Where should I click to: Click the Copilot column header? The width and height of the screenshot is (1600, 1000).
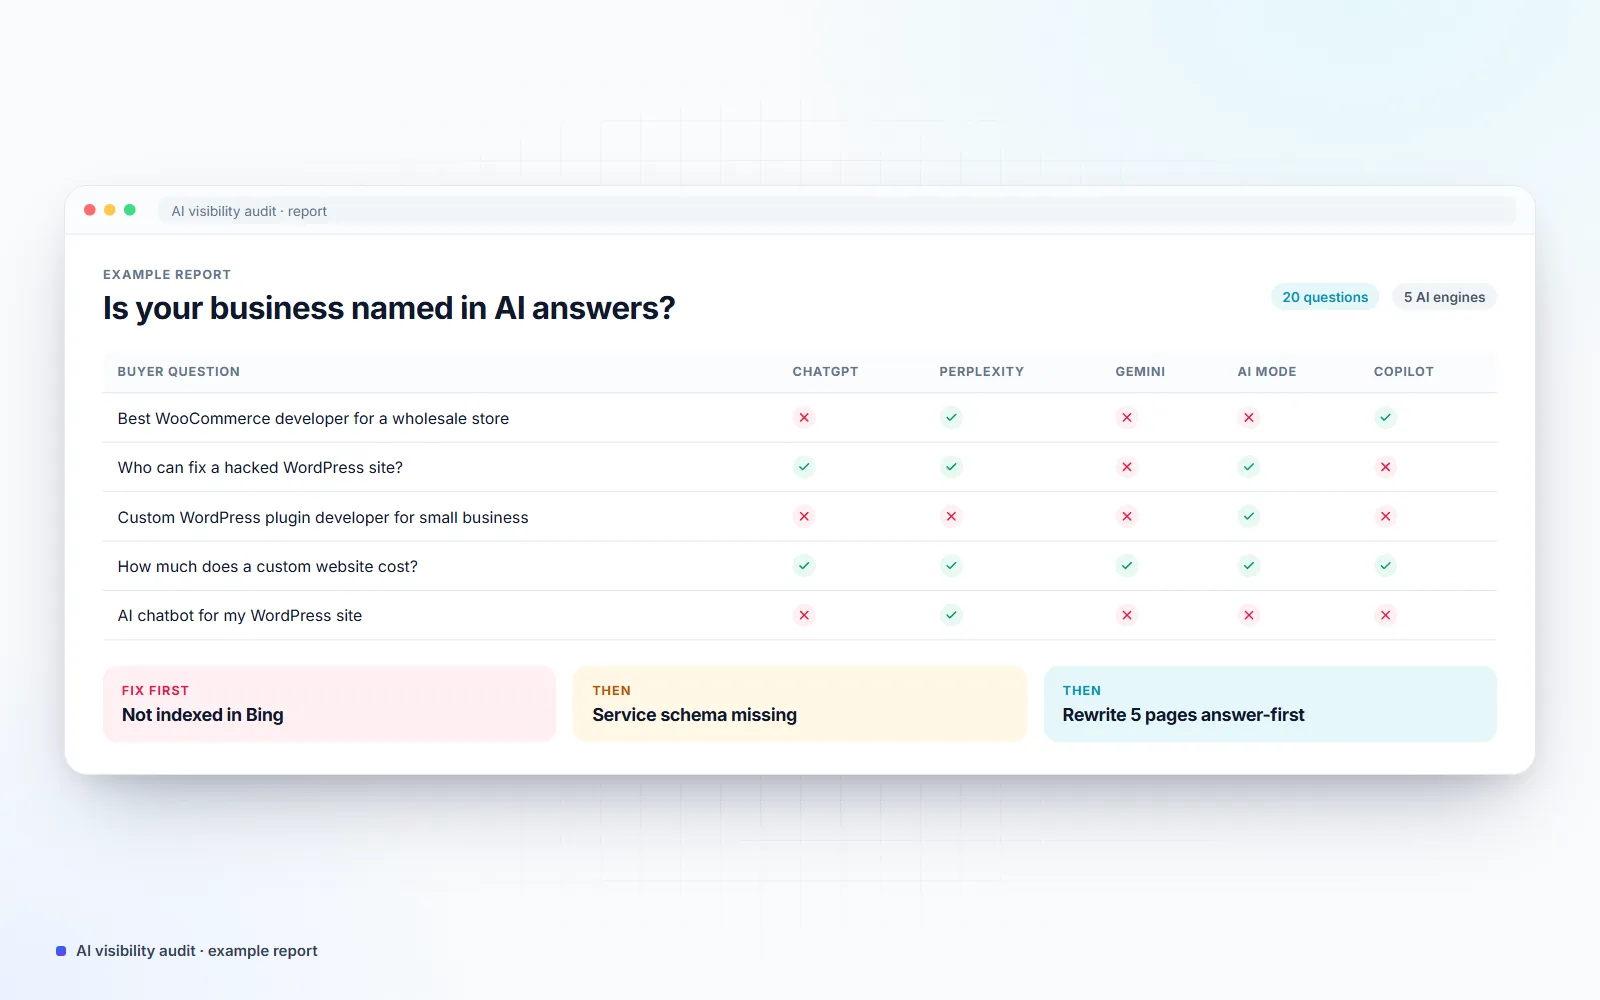pos(1403,371)
